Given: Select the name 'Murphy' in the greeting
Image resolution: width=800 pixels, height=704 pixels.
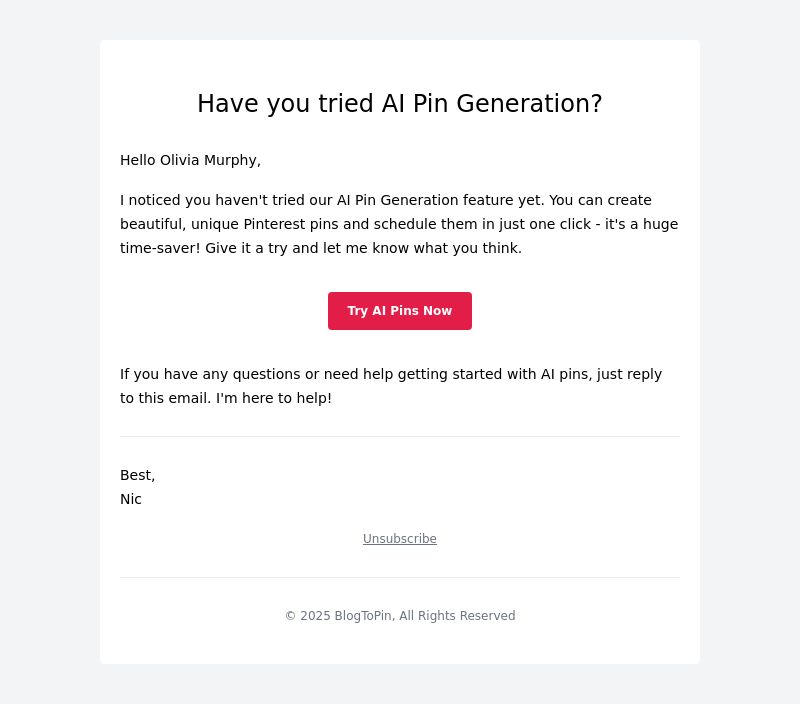Looking at the screenshot, I should (231, 160).
